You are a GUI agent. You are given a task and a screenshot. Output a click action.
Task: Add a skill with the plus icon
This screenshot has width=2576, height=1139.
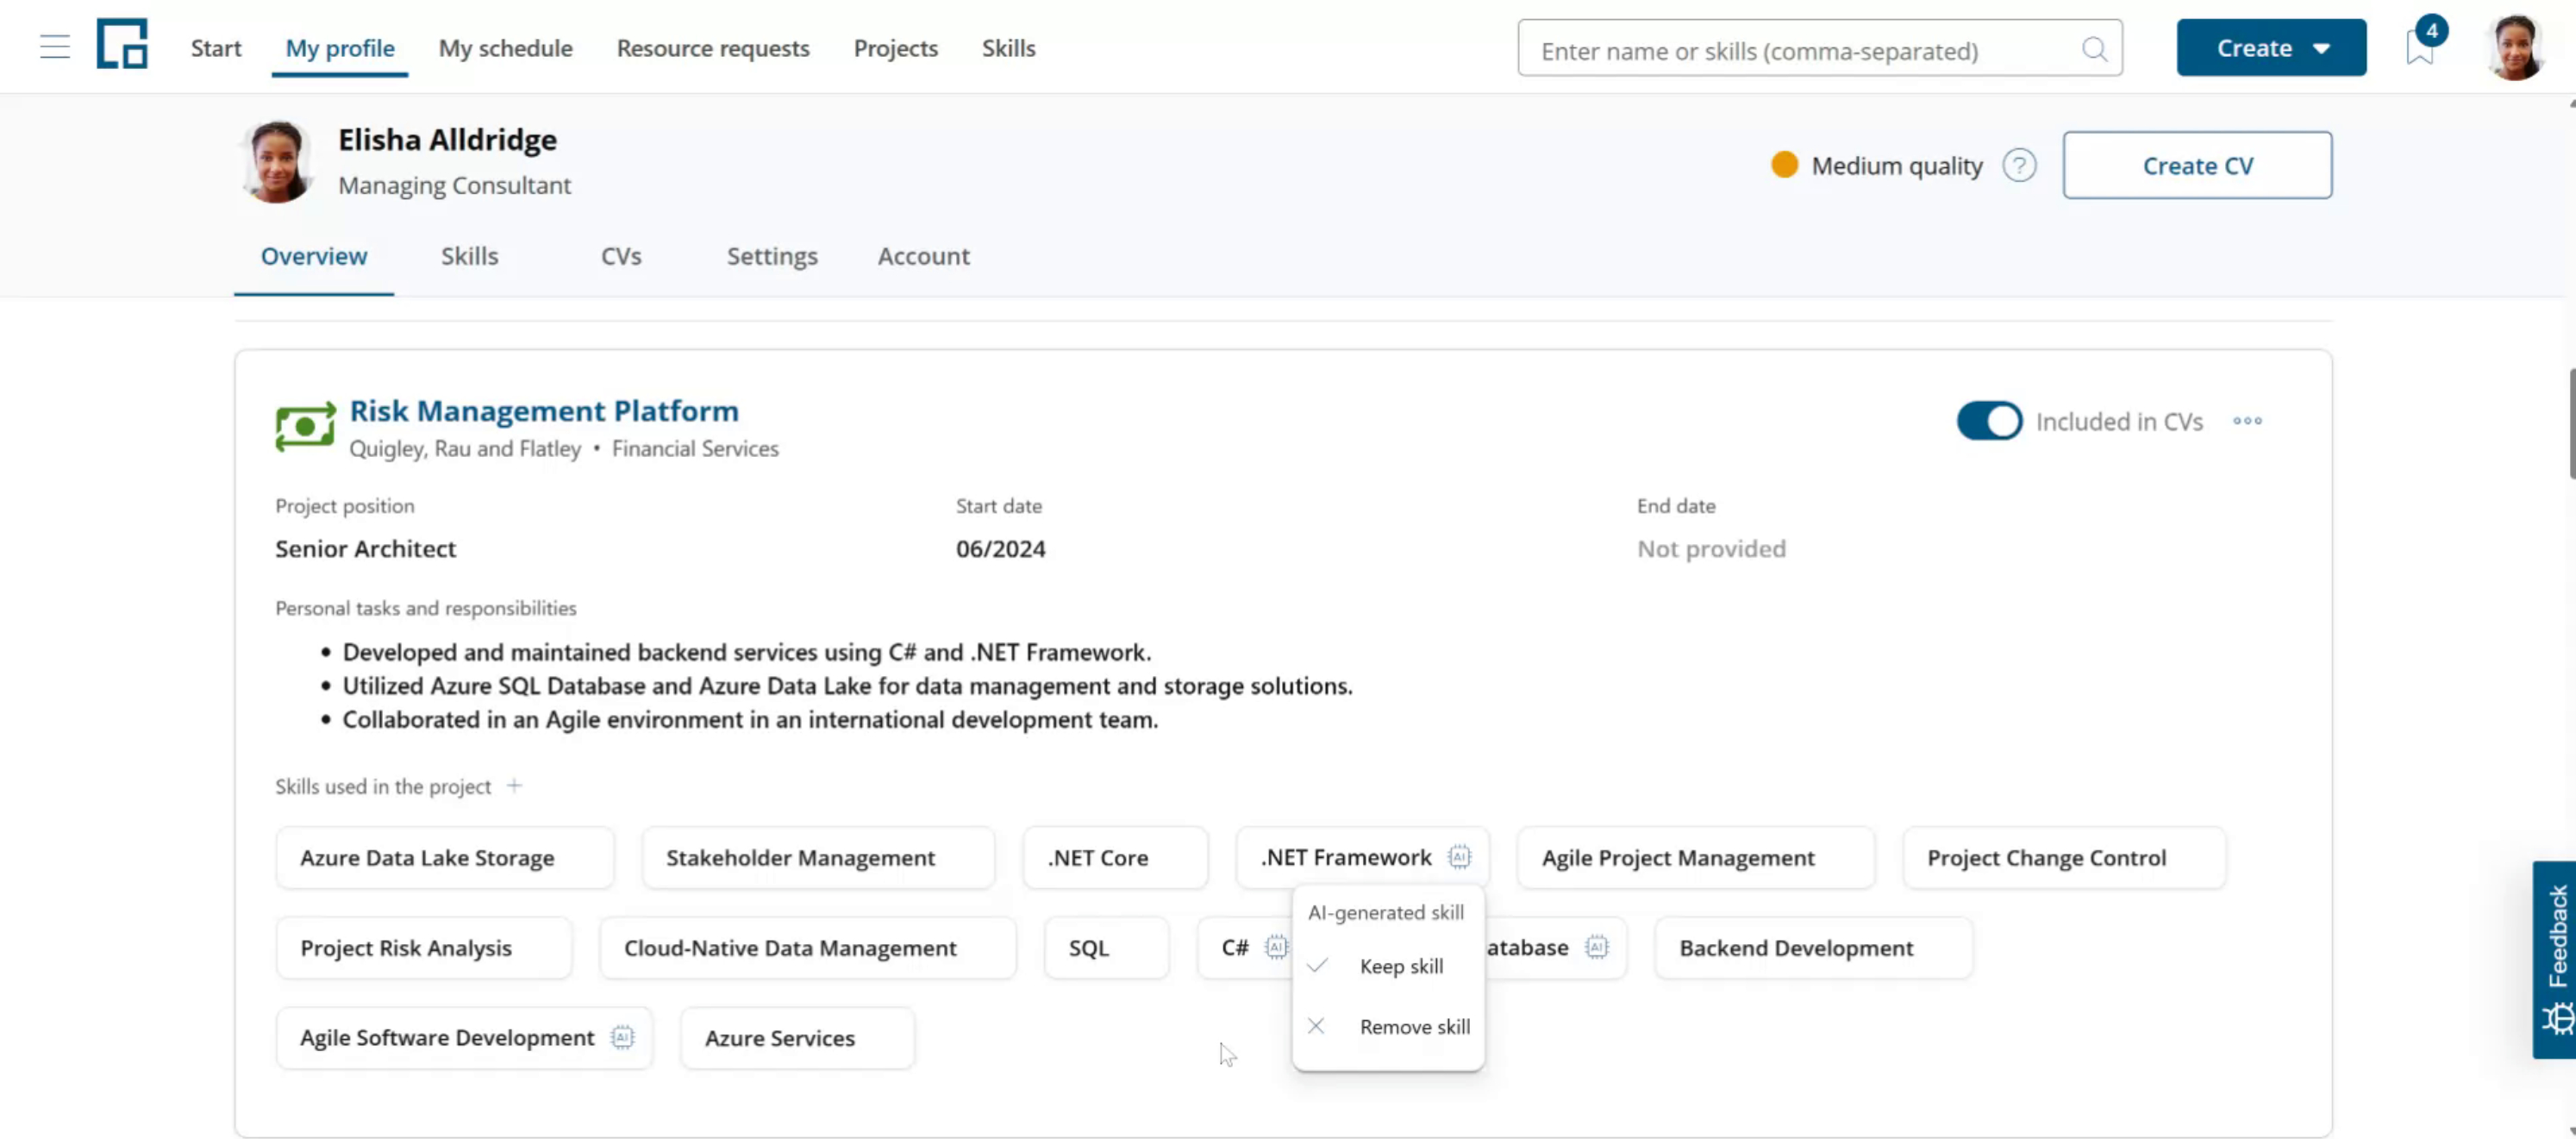[514, 786]
